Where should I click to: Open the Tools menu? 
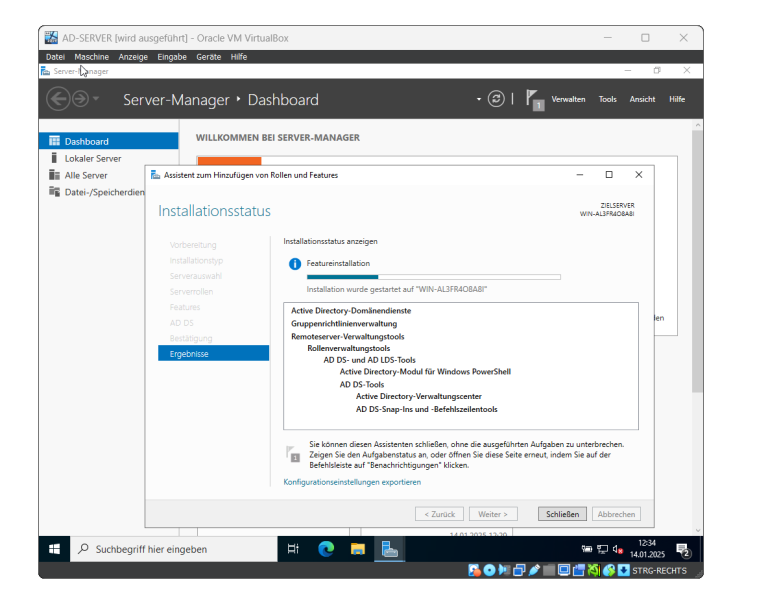tap(607, 99)
